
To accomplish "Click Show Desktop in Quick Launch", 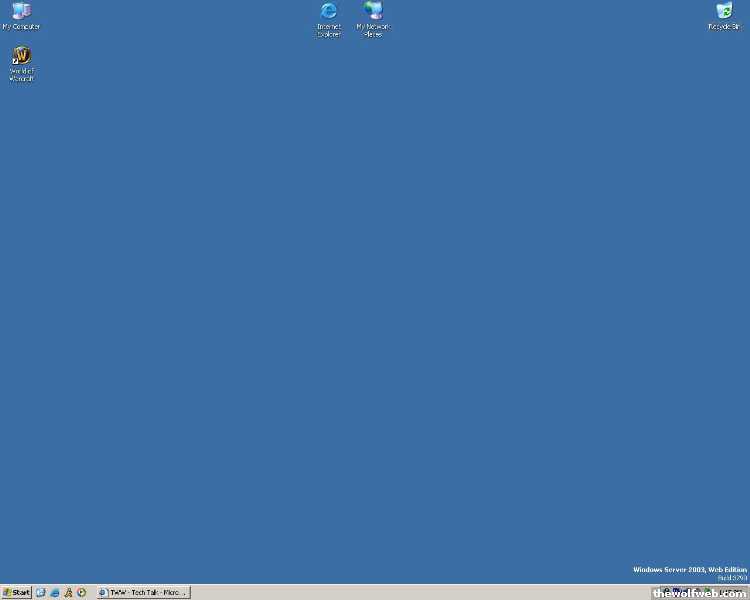I will point(41,592).
